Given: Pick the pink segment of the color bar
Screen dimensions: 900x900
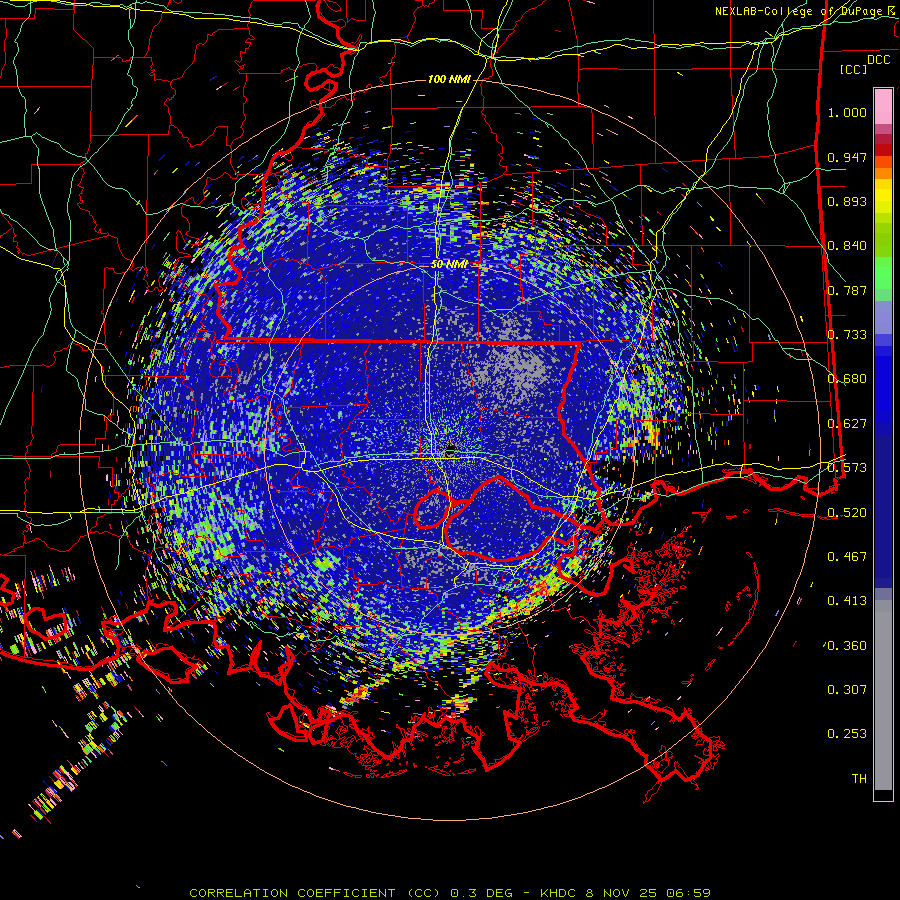Looking at the screenshot, I should [883, 107].
